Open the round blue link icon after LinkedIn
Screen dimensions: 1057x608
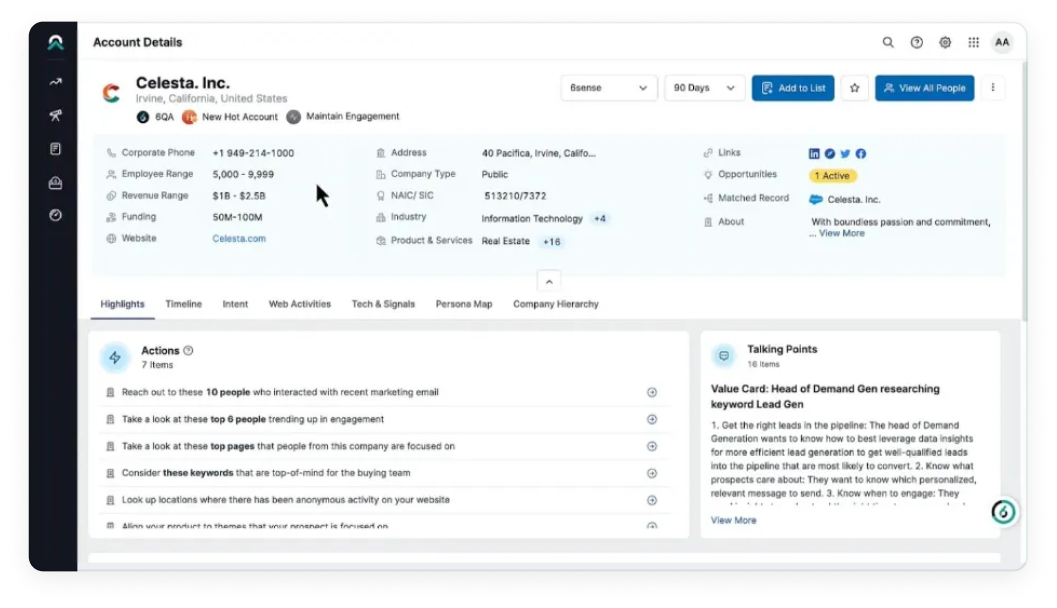click(829, 154)
